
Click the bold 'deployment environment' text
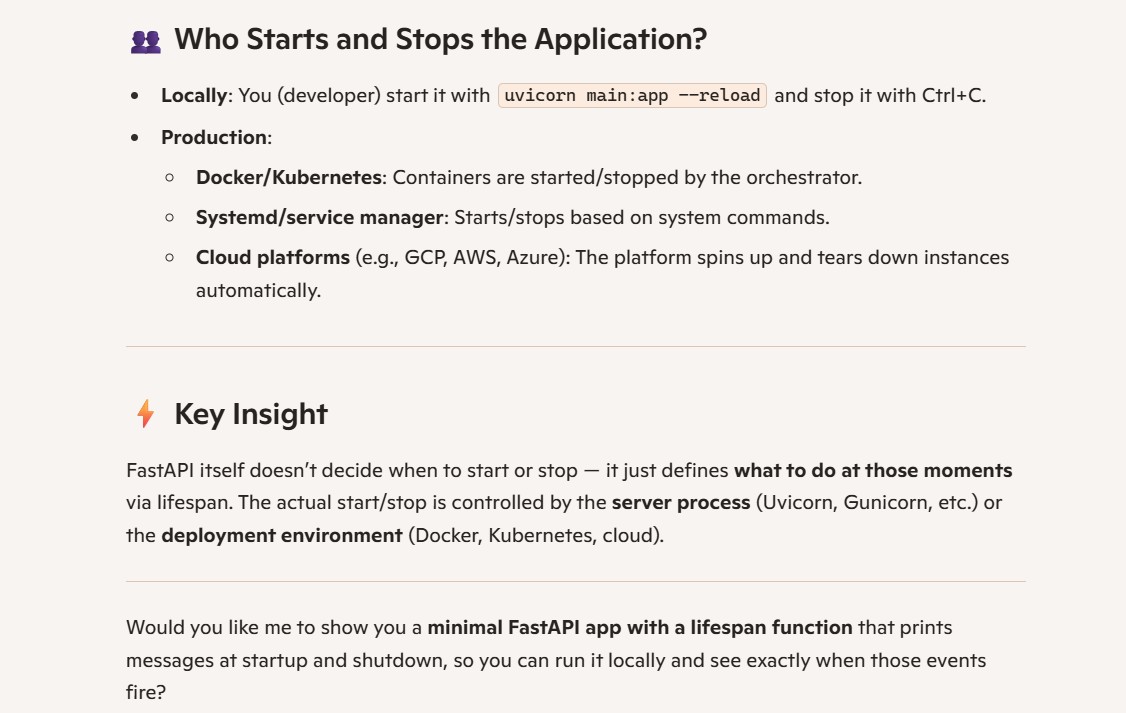[x=282, y=536]
